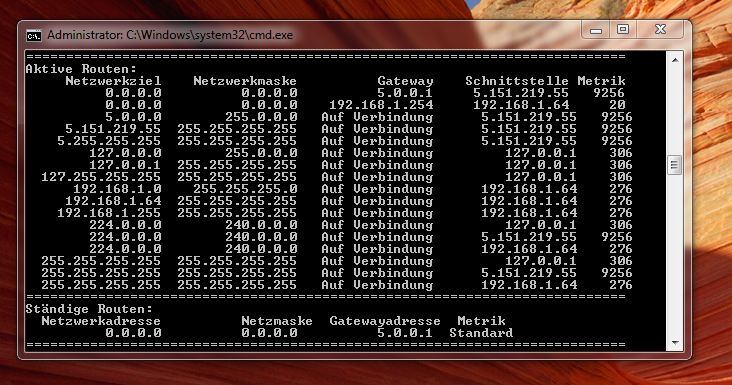Click '192.168.1.64' in the Netzwerkziel column

[113, 201]
